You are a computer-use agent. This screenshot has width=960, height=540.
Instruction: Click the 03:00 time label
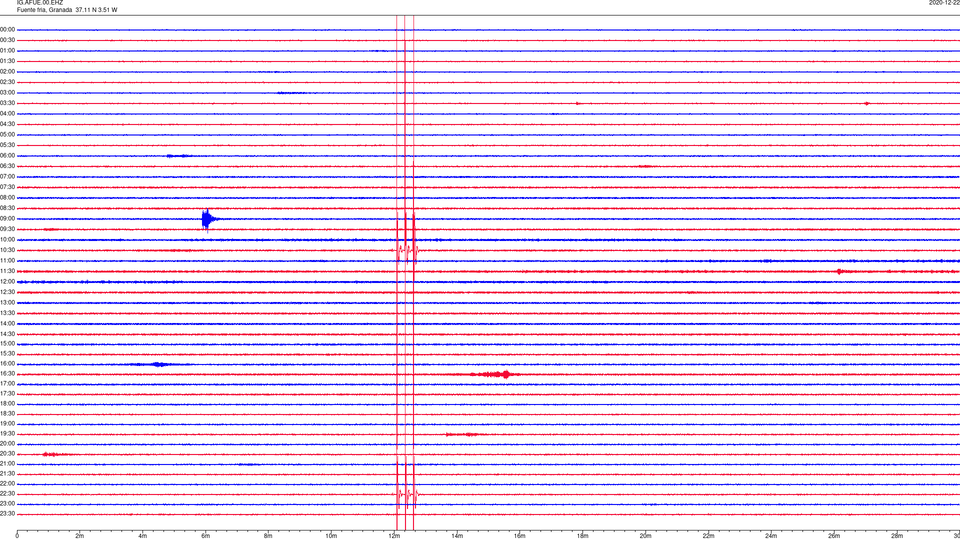[x=7, y=92]
